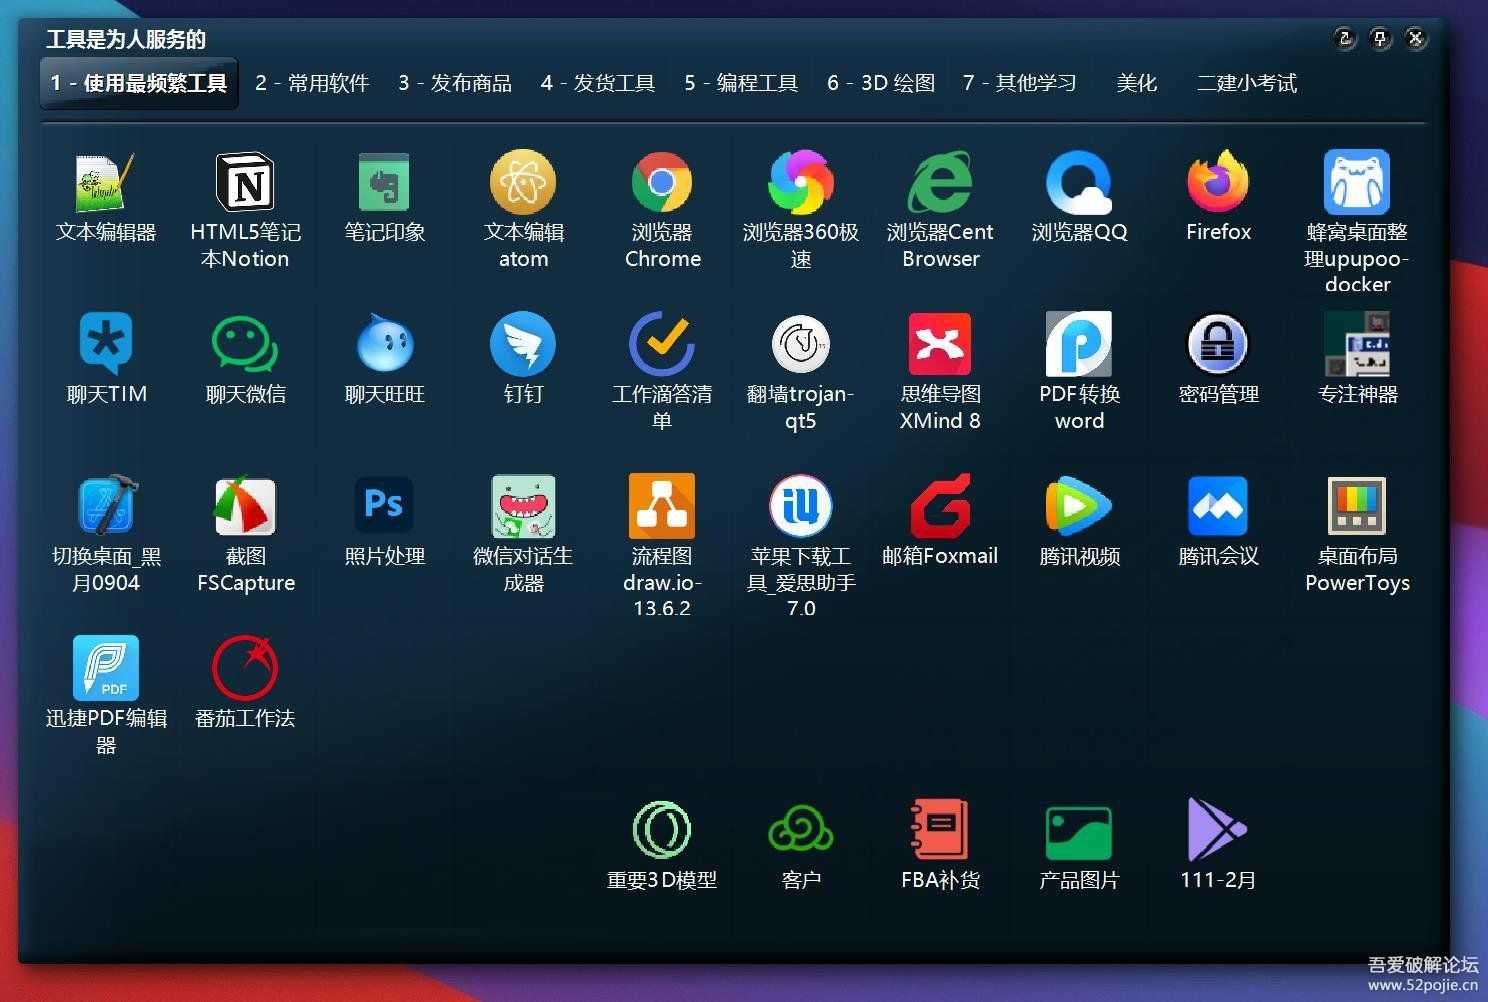Launch the Chrome browser icon

point(662,183)
